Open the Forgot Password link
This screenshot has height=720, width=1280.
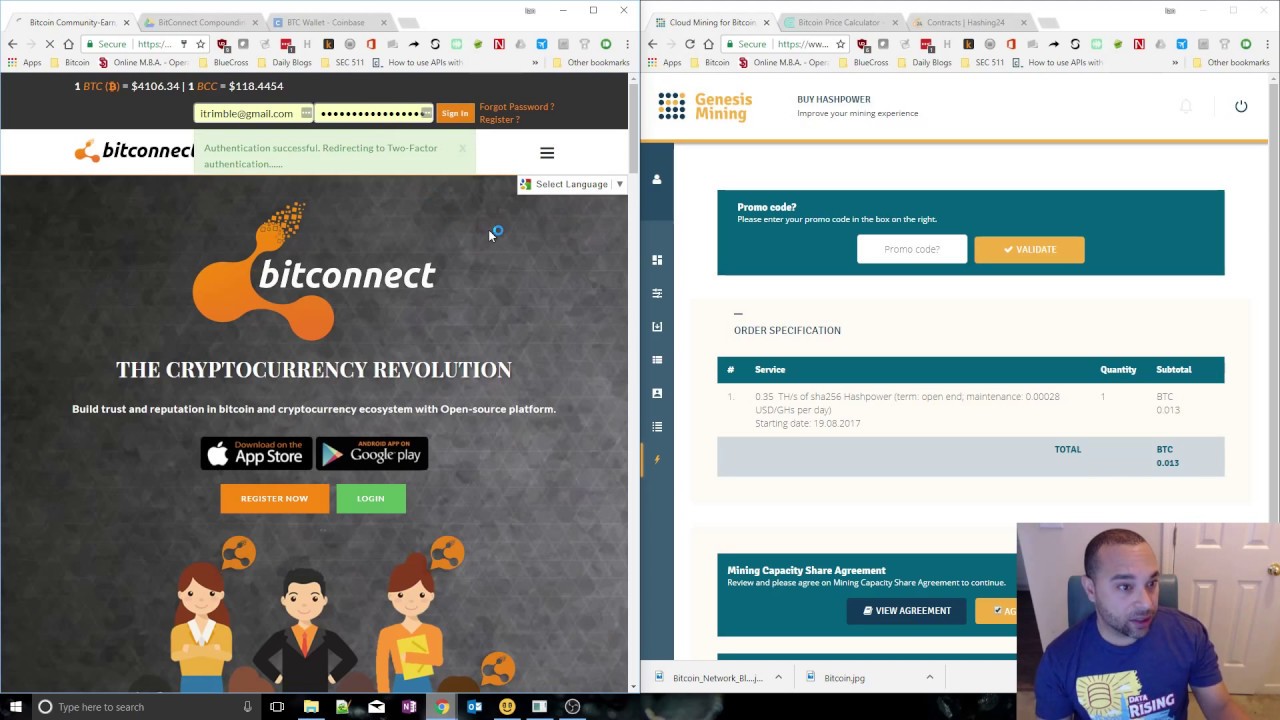coord(516,106)
